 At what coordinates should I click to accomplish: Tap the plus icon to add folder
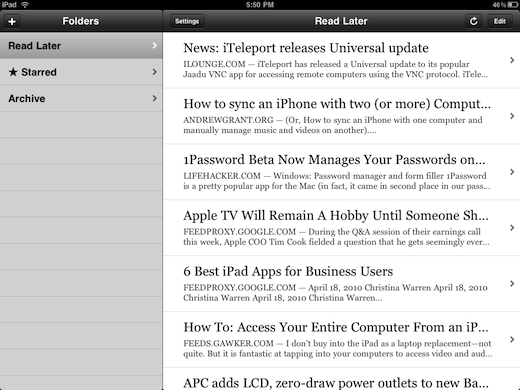[12, 21]
